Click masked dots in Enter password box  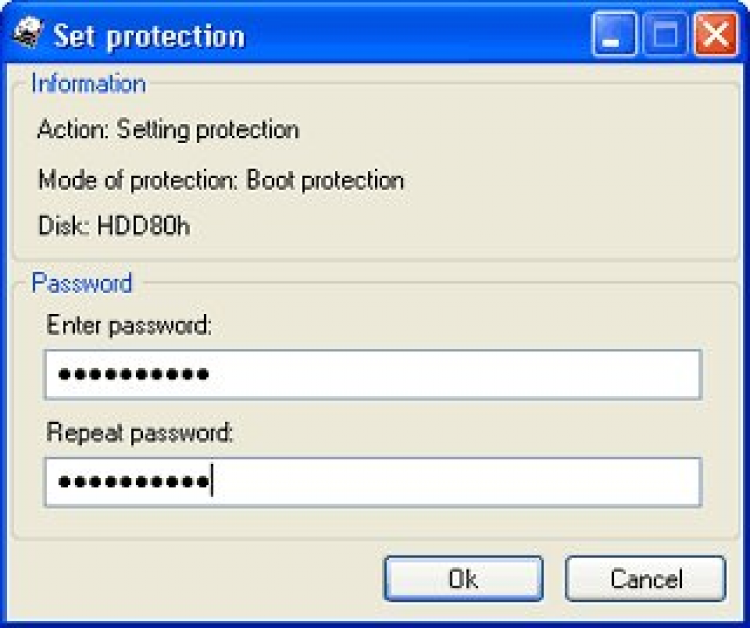pos(133,374)
